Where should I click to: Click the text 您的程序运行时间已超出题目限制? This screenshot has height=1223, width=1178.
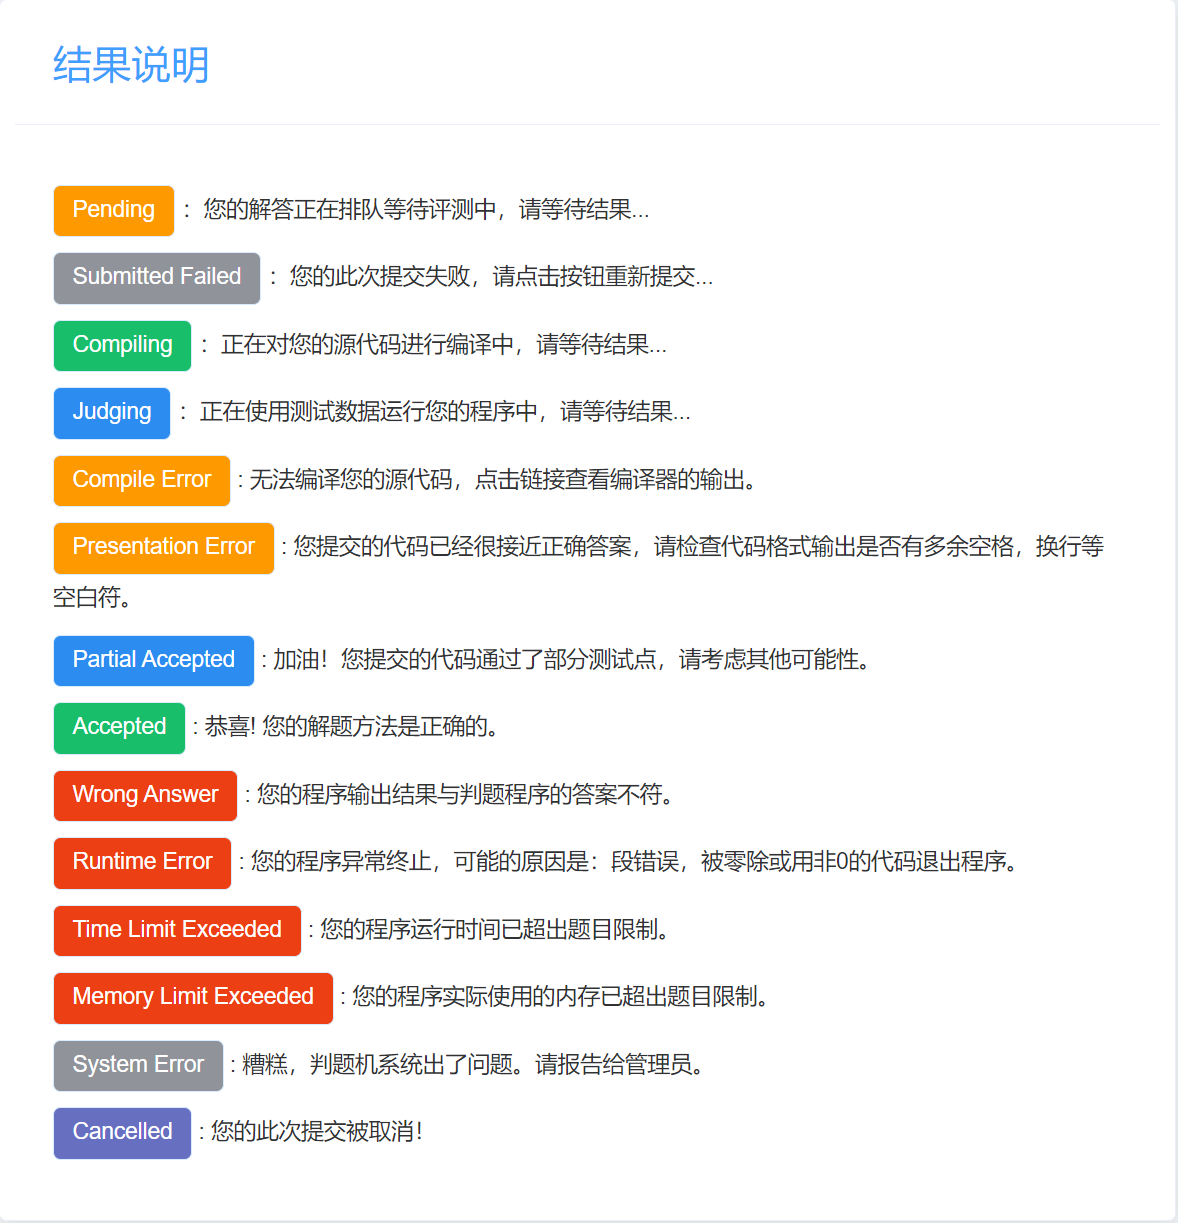(x=488, y=930)
